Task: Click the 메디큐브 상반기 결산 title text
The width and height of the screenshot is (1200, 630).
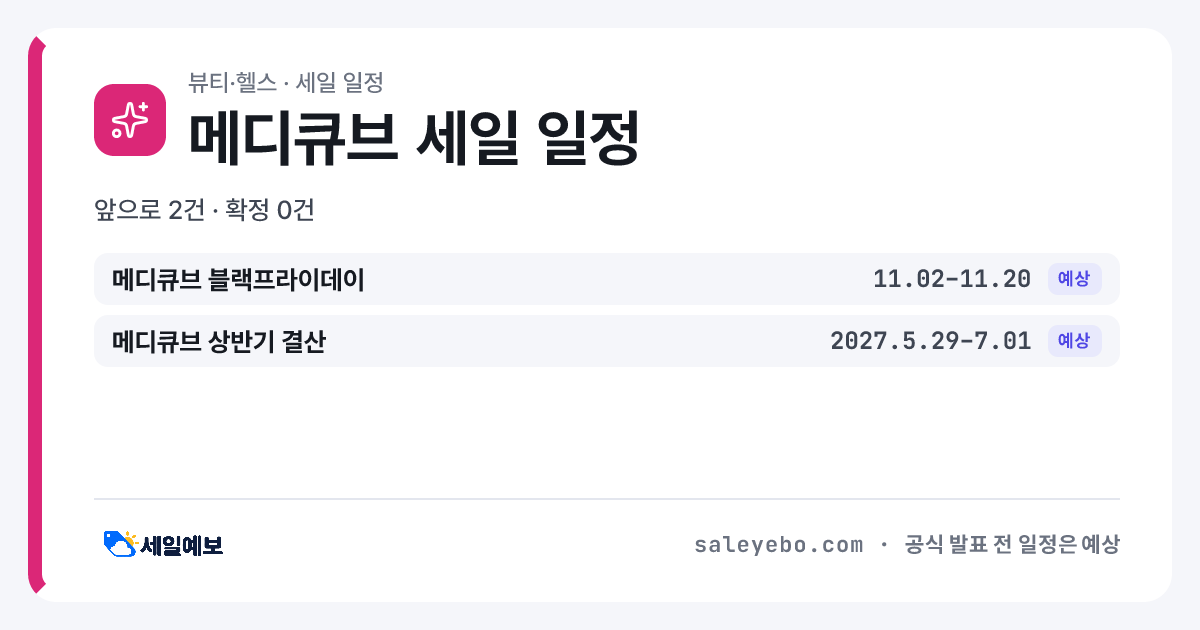Action: [x=219, y=341]
